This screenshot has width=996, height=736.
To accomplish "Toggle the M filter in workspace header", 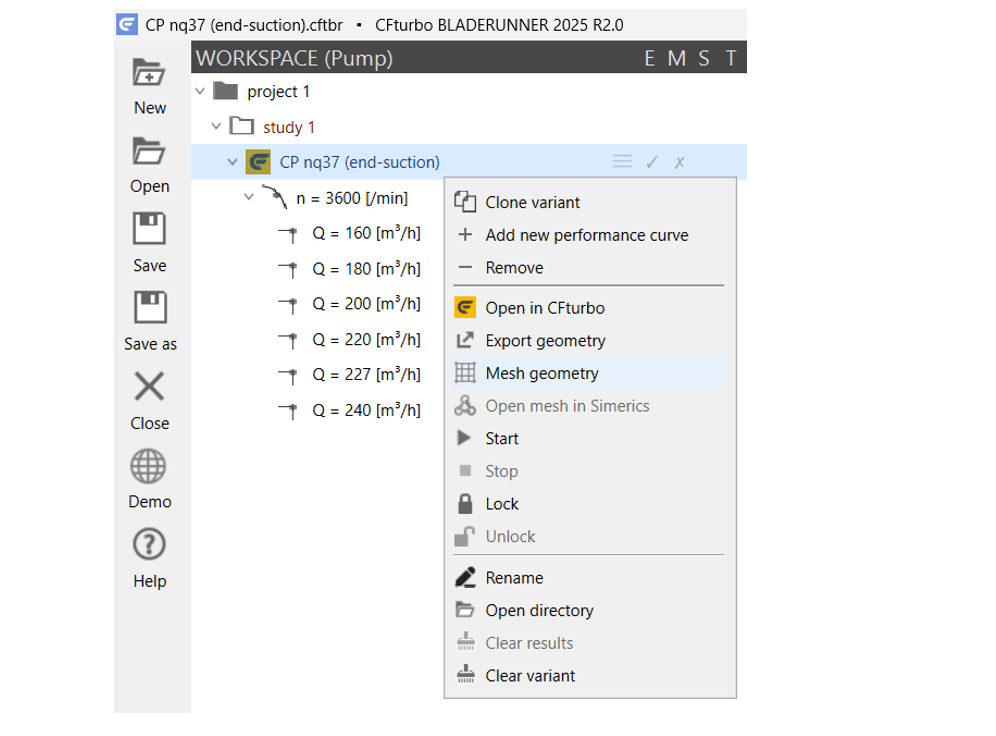I will coord(676,58).
